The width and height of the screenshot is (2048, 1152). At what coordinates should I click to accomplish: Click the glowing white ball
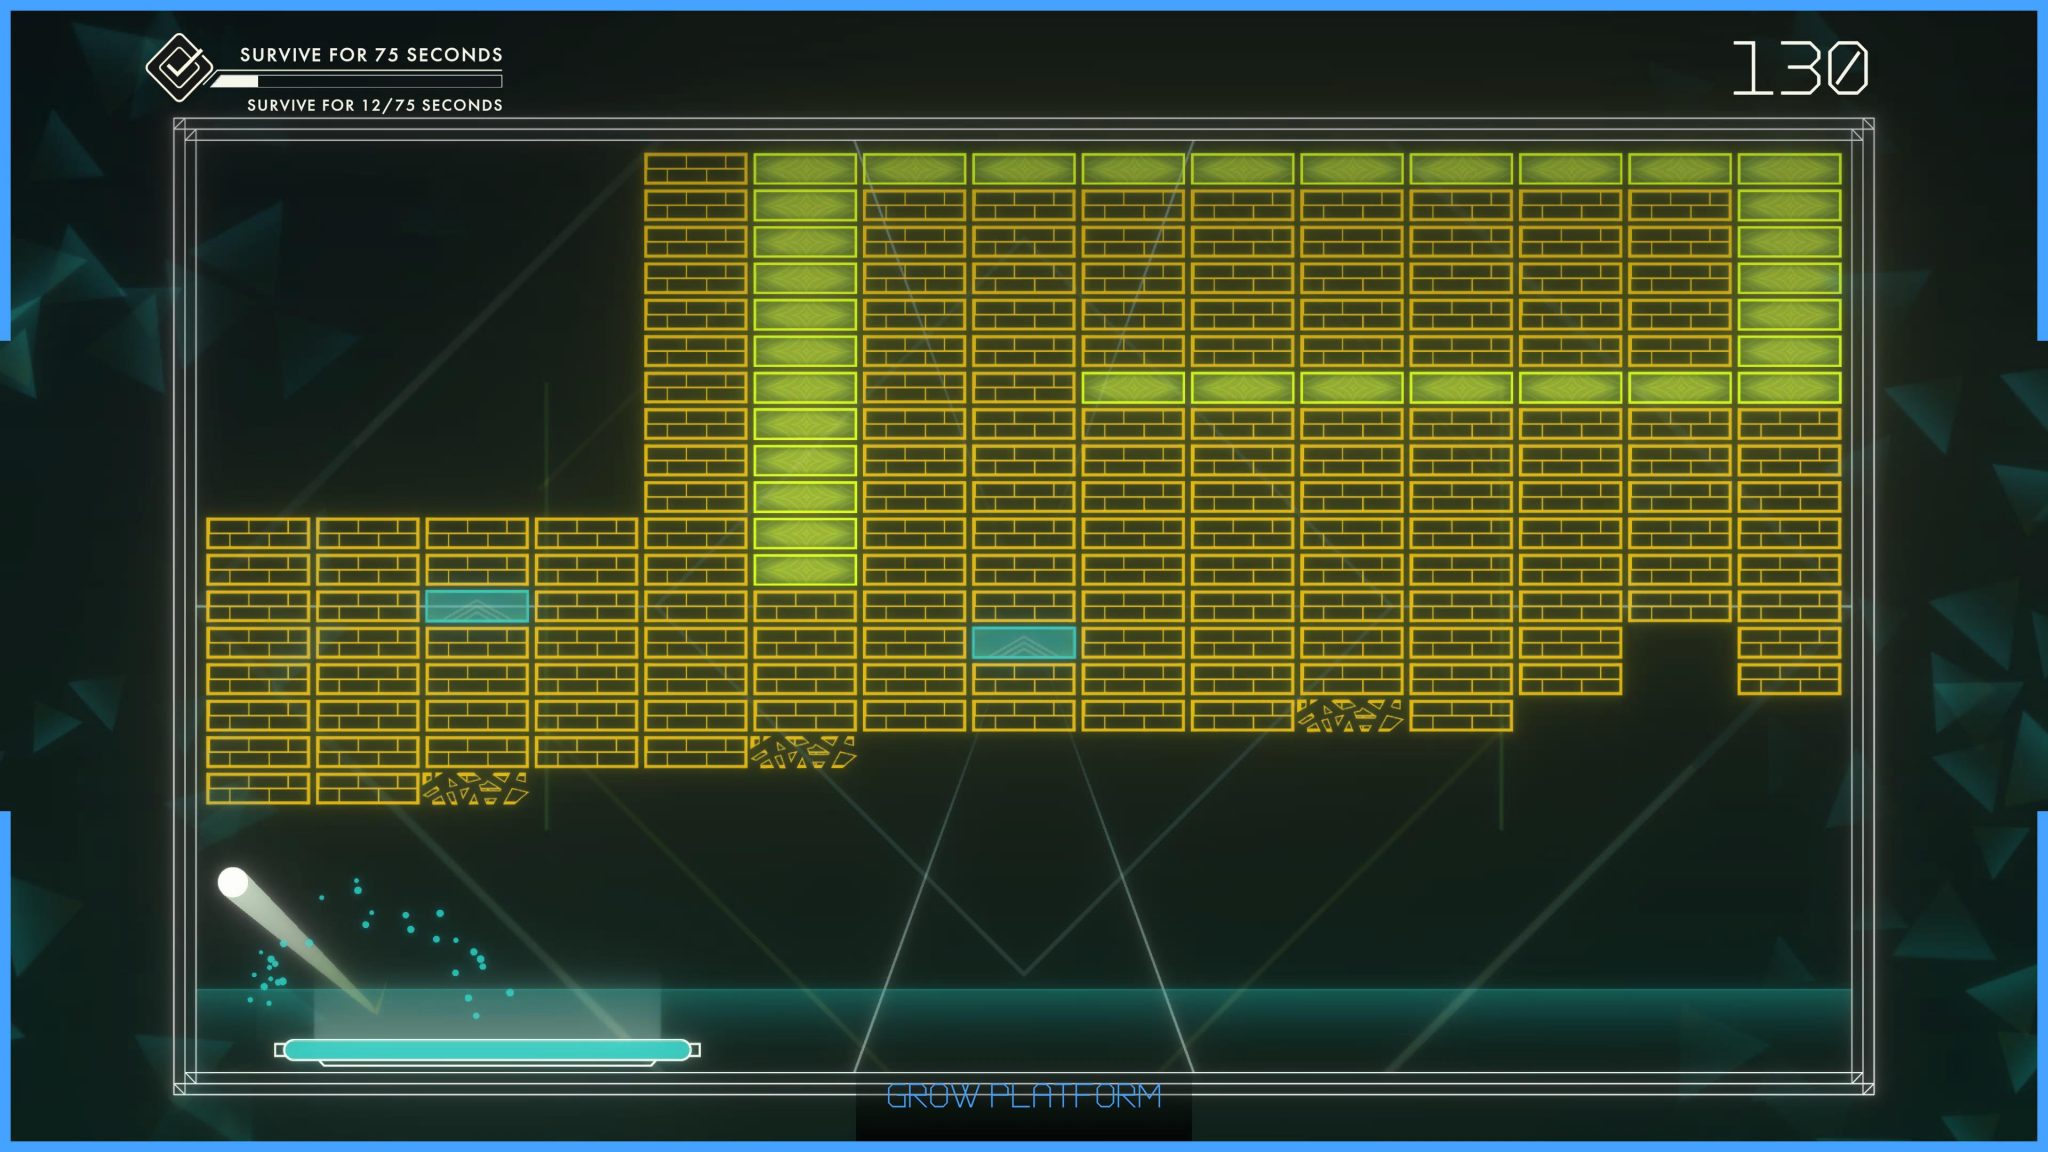point(233,882)
